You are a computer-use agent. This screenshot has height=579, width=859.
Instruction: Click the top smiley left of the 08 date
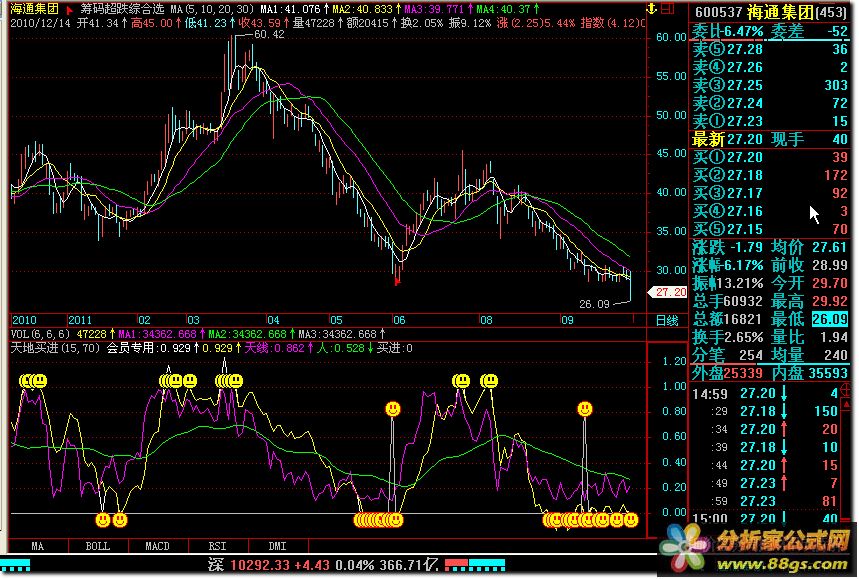coord(461,380)
